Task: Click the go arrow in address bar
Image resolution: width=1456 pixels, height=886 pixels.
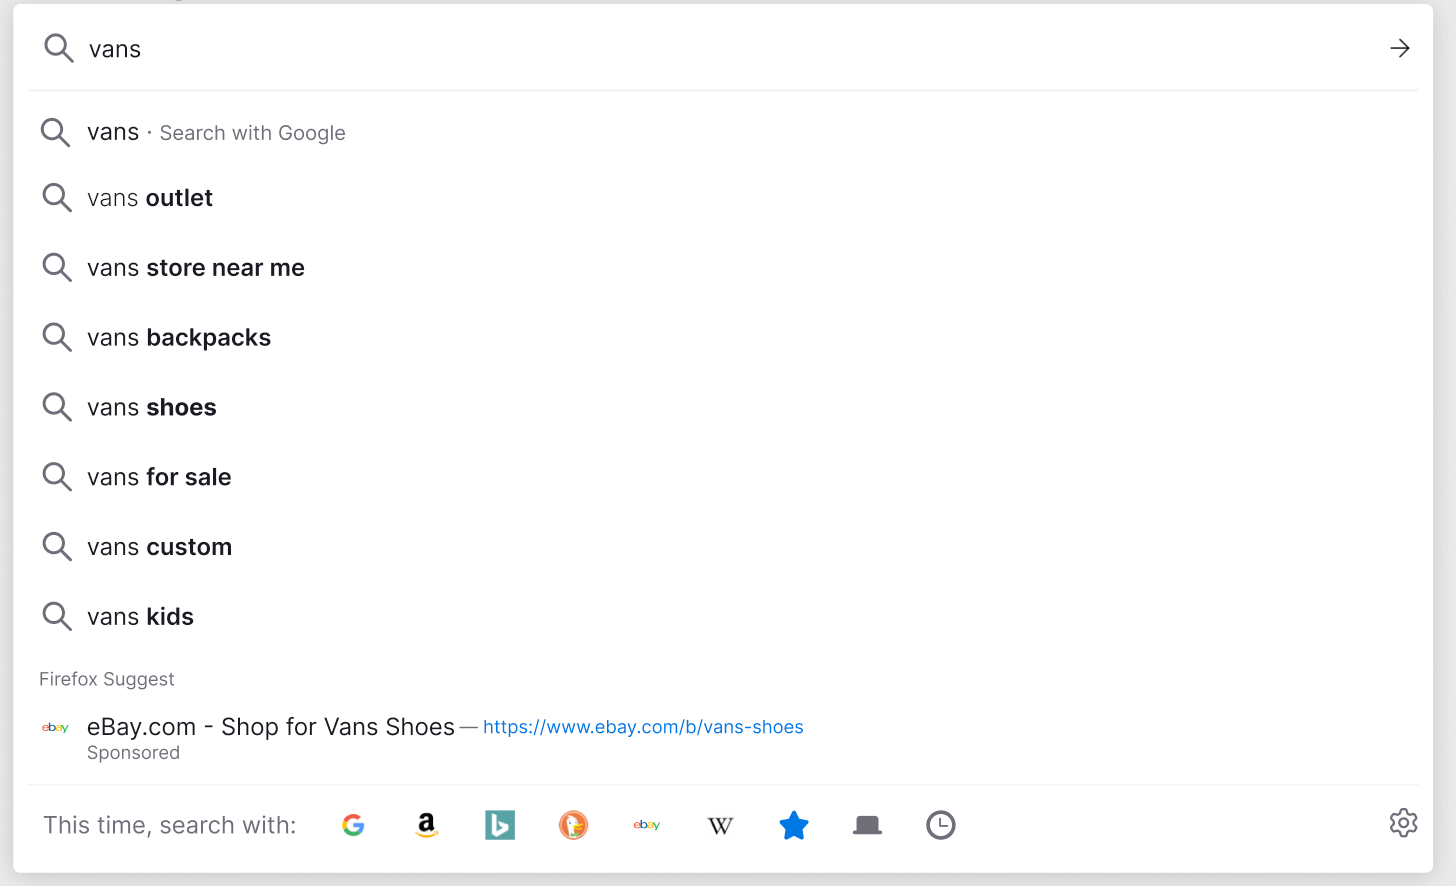Action: (x=1400, y=48)
